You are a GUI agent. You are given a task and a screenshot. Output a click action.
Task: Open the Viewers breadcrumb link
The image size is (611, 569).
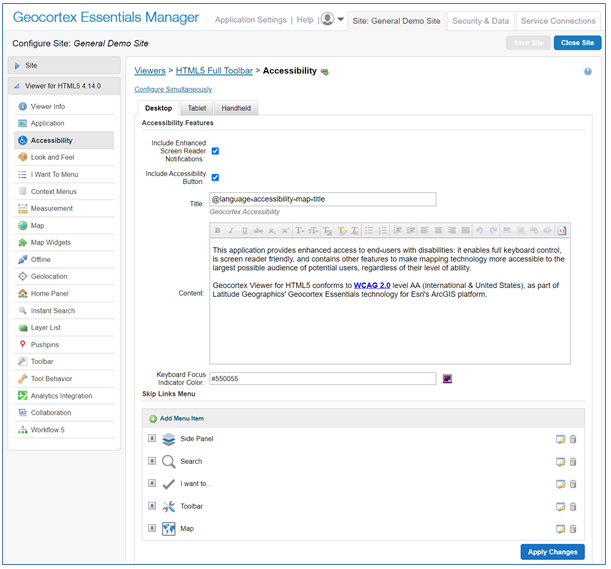(x=150, y=71)
